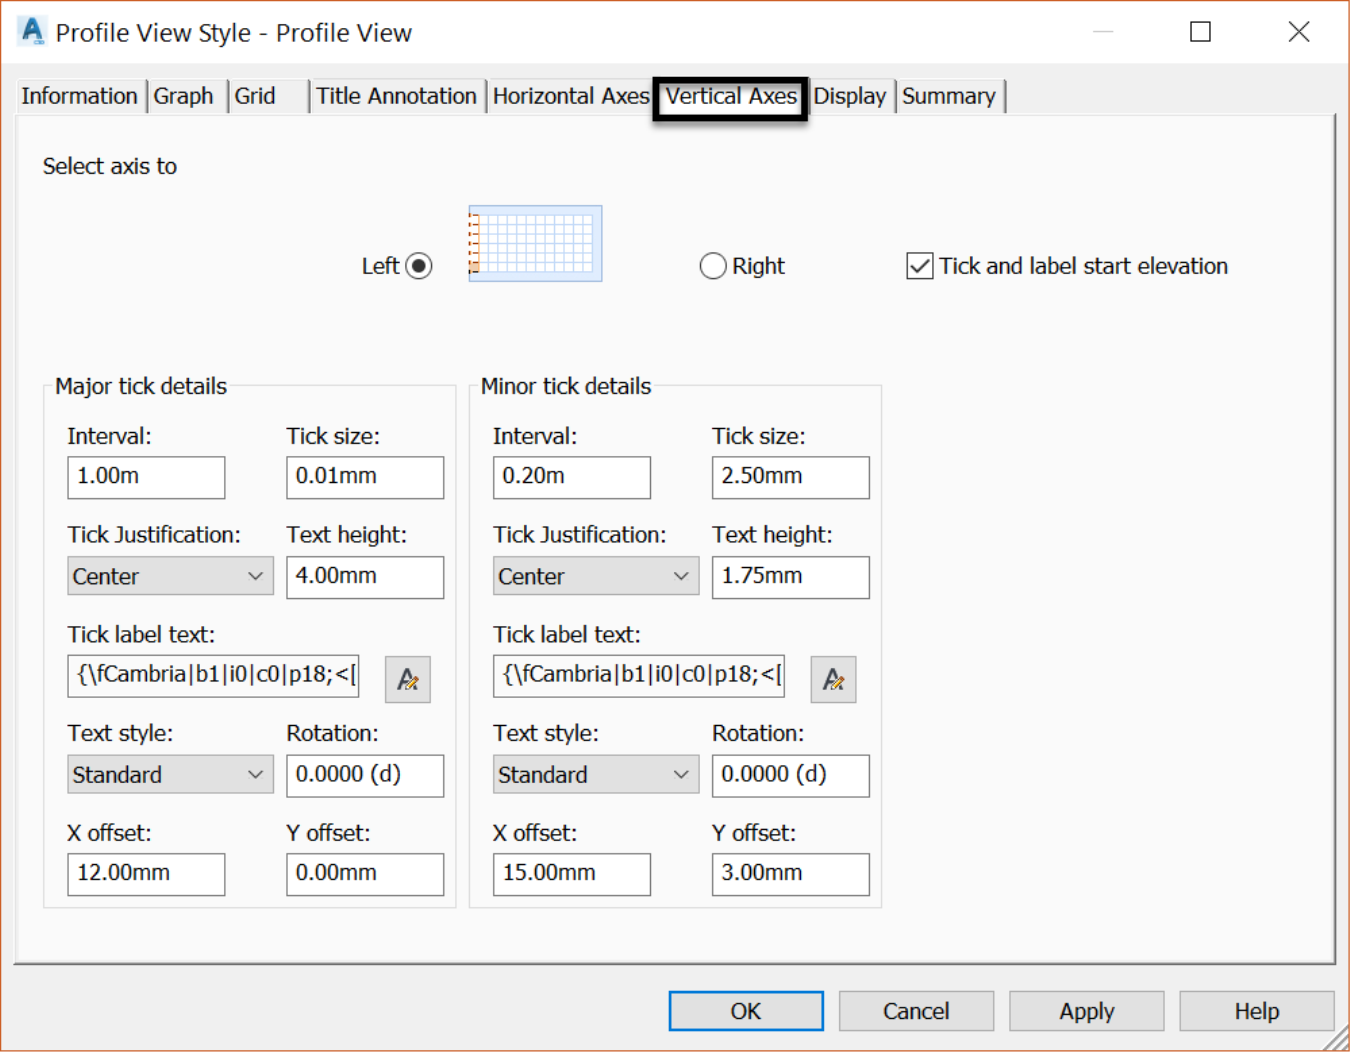Image resolution: width=1350 pixels, height=1052 pixels.
Task: Open minor Tick label text editor icon
Action: (833, 679)
